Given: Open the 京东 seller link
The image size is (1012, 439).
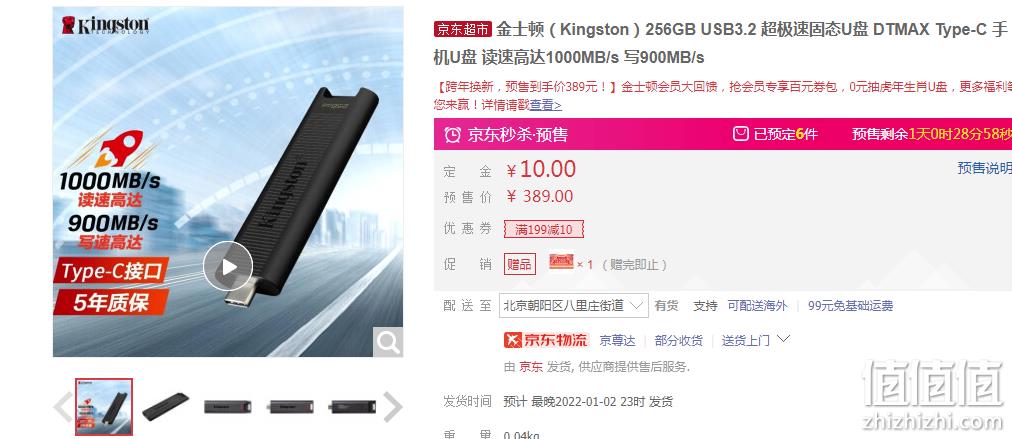Looking at the screenshot, I should point(531,367).
